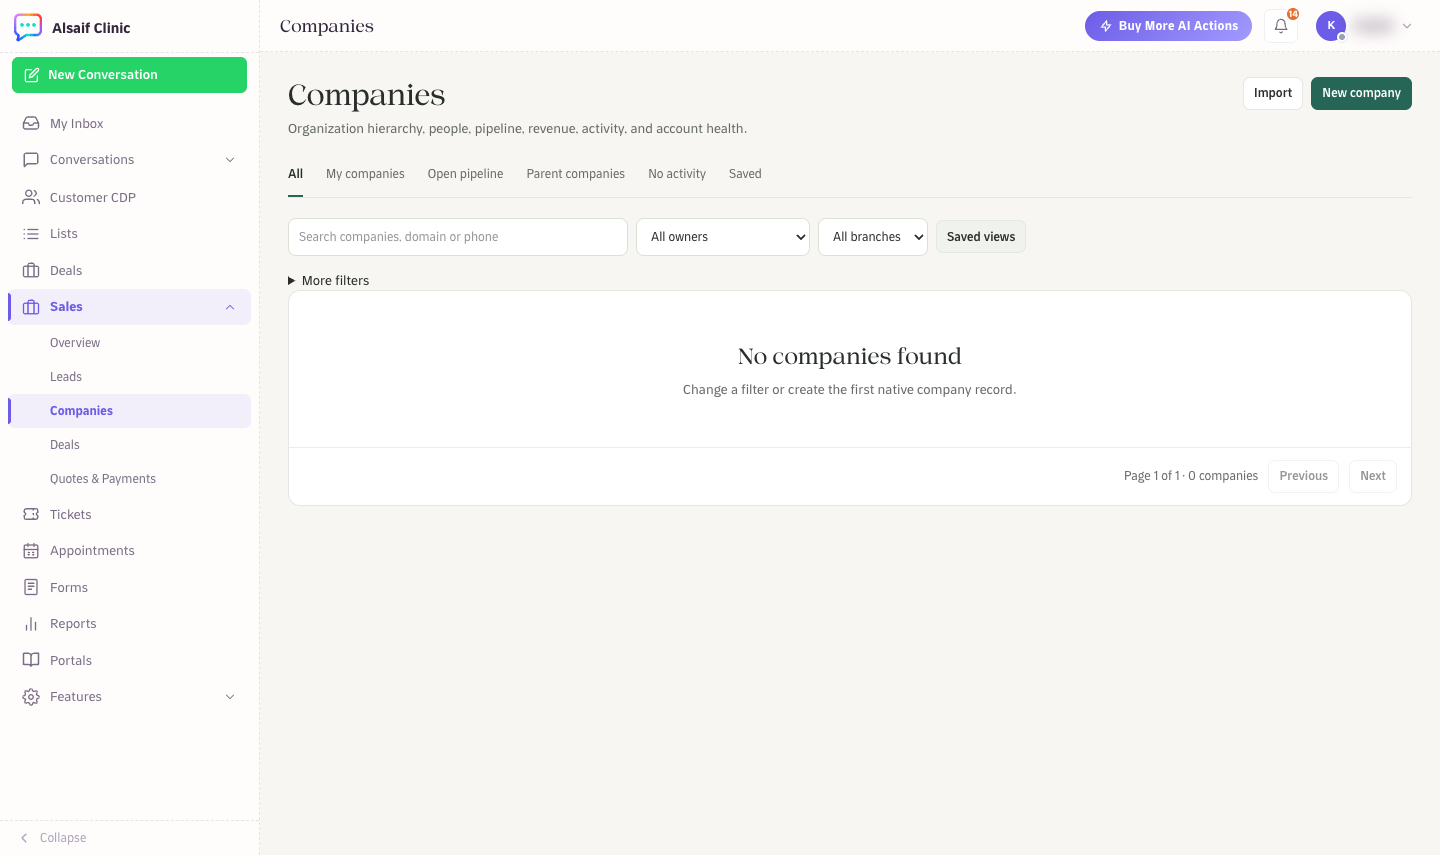Expand the Conversations submenu chevron
Screen dimensions: 1440x855
point(230,160)
